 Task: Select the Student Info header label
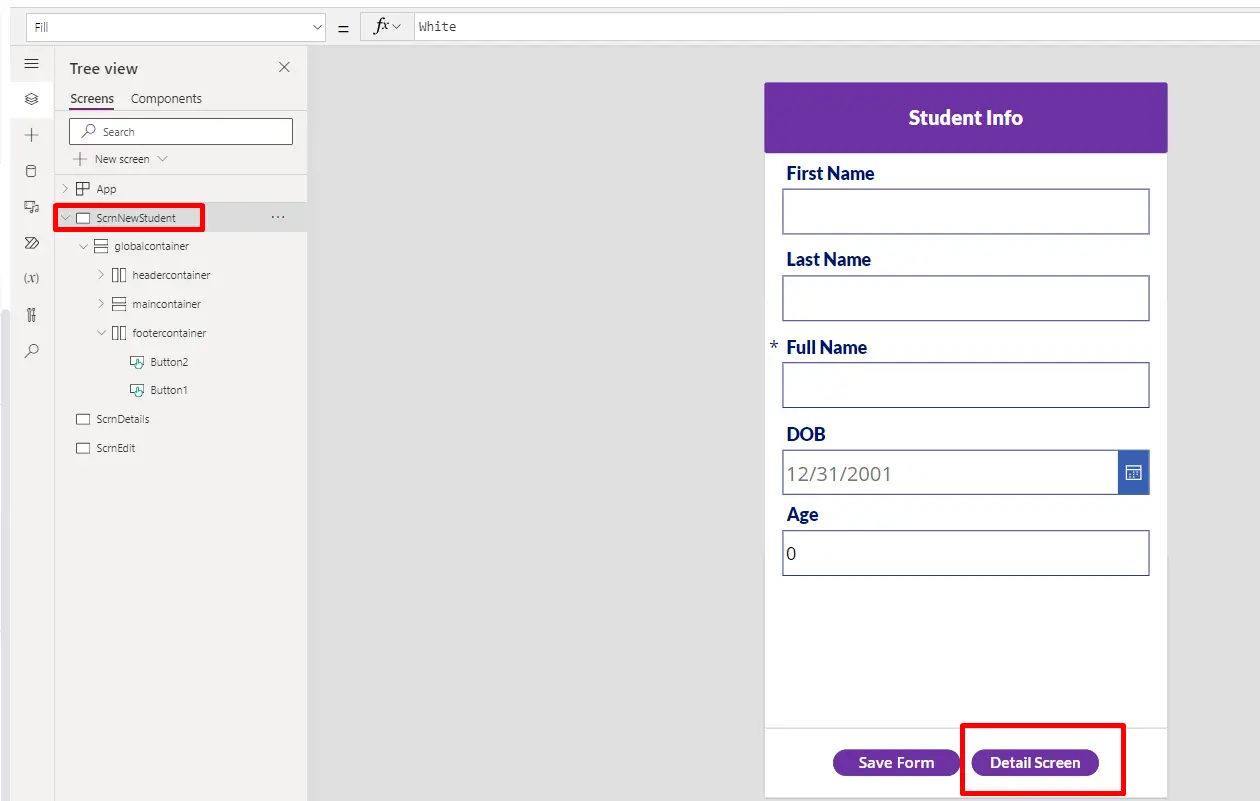tap(965, 118)
